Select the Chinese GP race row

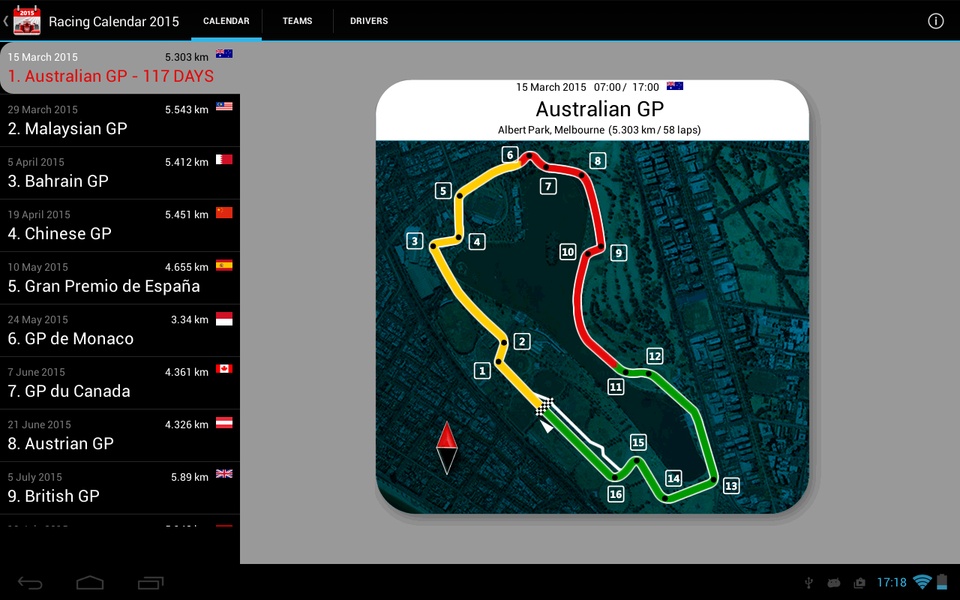click(x=120, y=225)
